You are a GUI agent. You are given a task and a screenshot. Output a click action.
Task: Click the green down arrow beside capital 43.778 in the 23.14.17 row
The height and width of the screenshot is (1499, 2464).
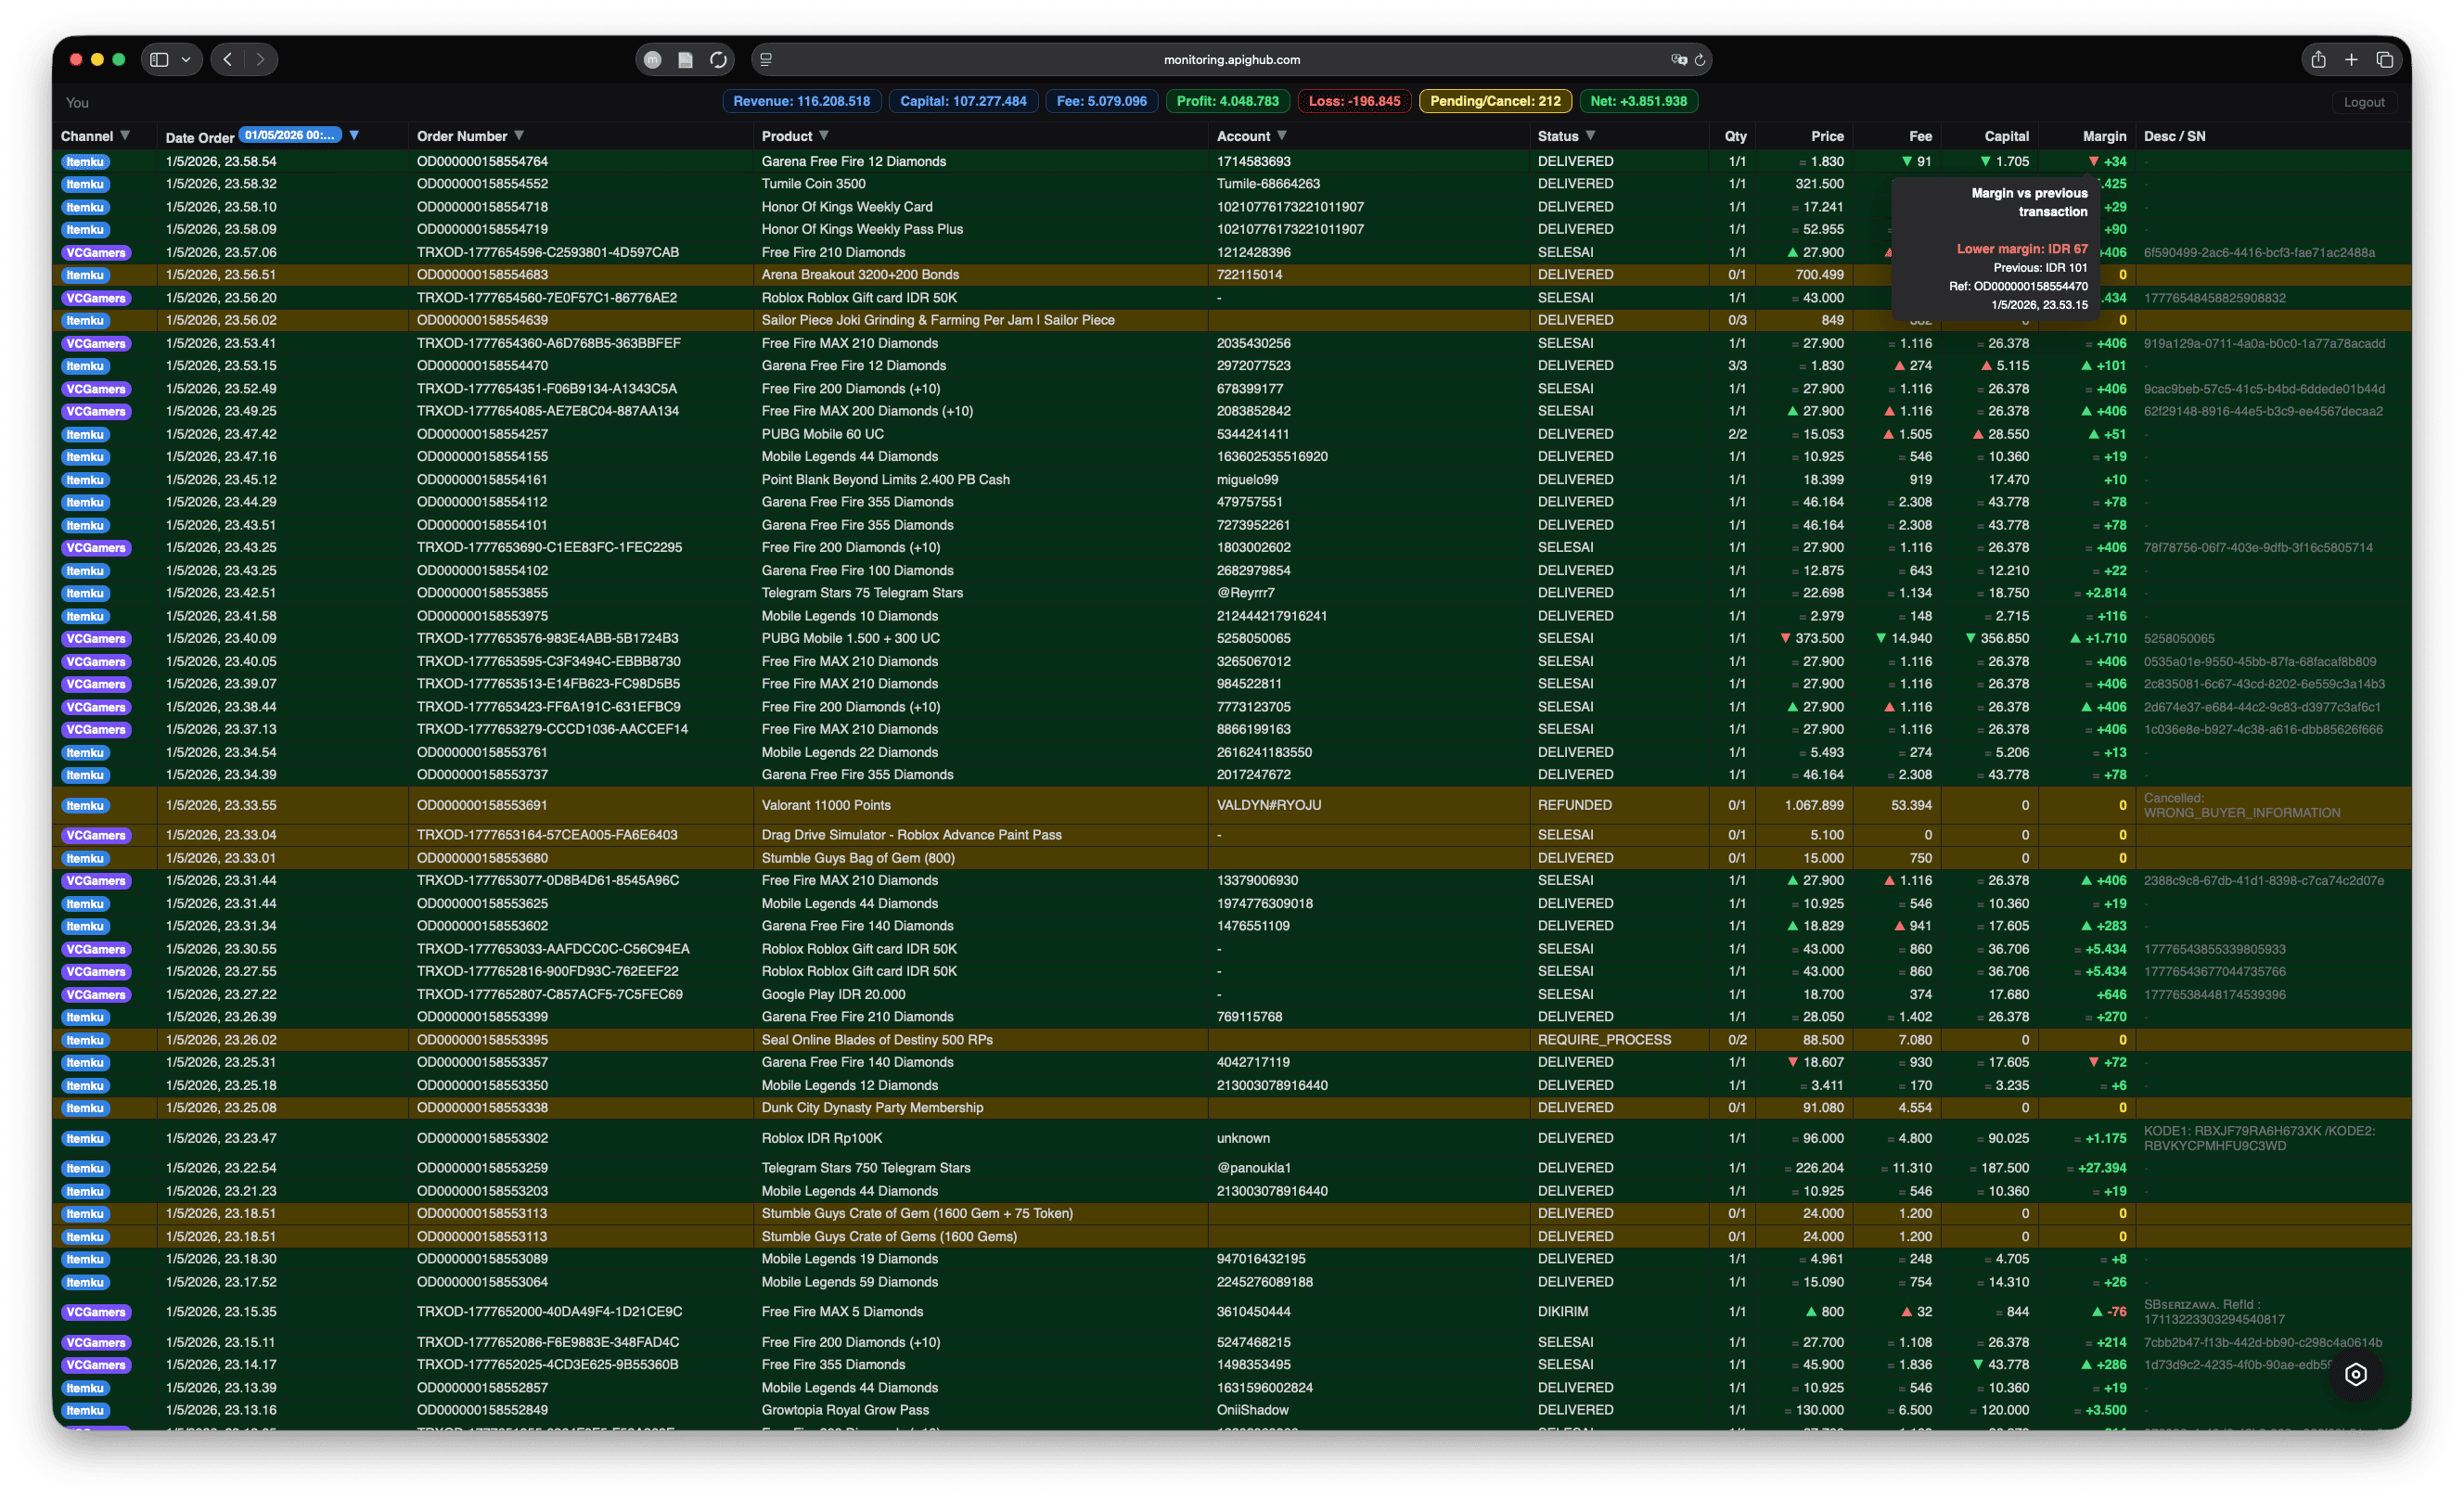pyautogui.click(x=1977, y=1365)
